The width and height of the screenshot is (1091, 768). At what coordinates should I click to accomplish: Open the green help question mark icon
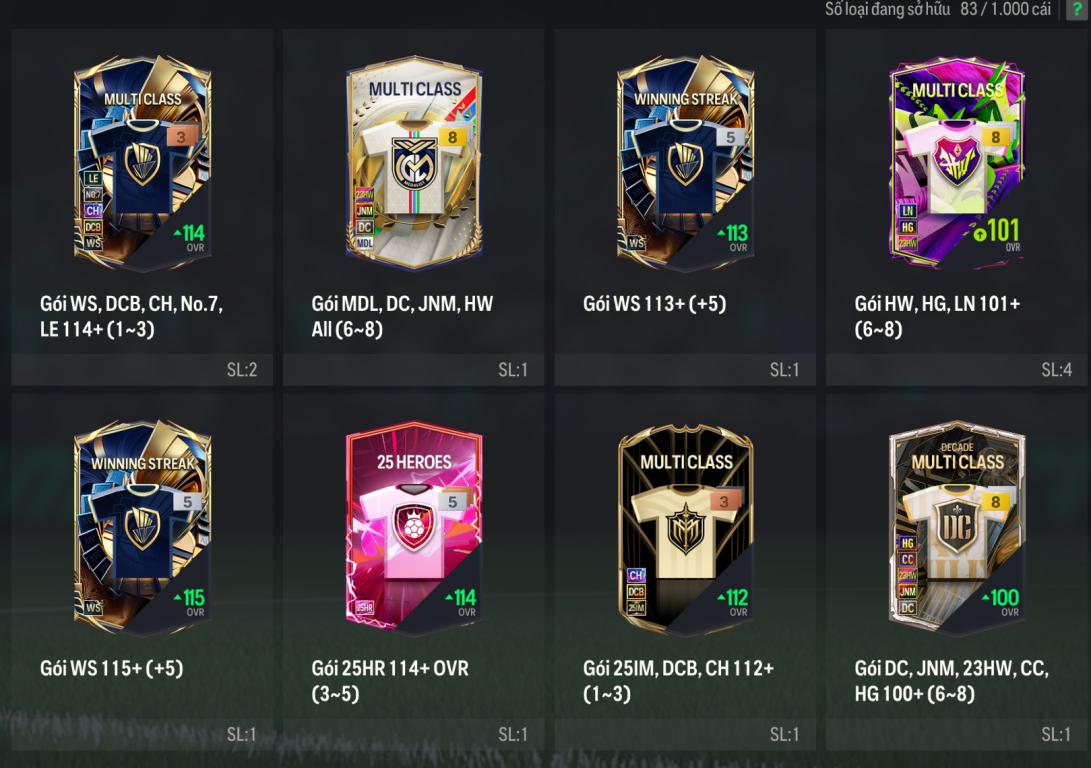click(1077, 9)
